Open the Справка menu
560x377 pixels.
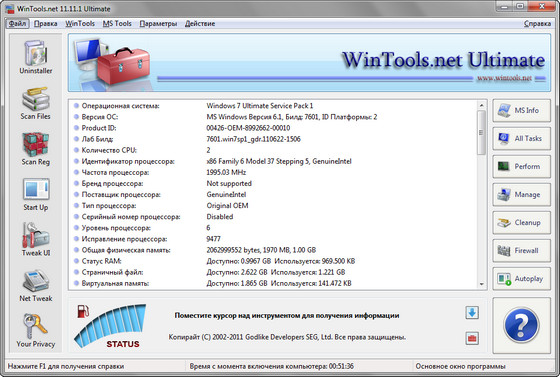[x=537, y=24]
